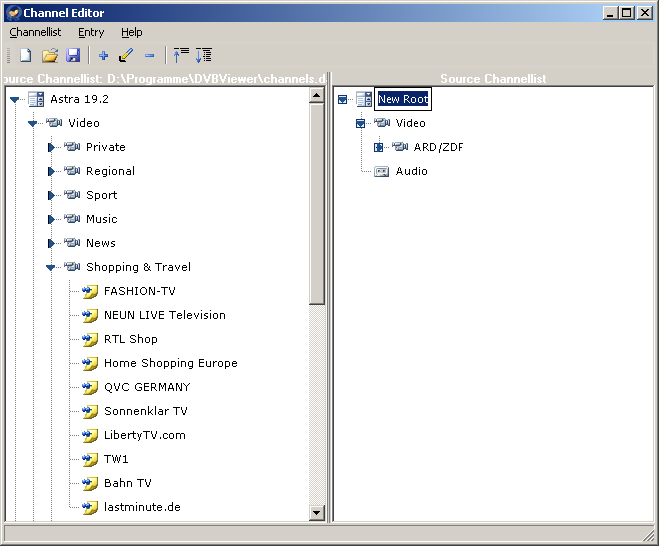The width and height of the screenshot is (659, 546).
Task: Click the Channel Editor title bar icon
Action: click(x=14, y=13)
